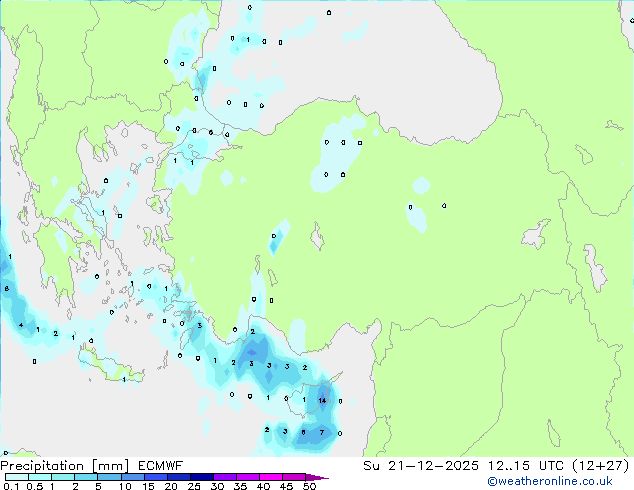The height and width of the screenshot is (490, 634).
Task: Pick the legend swatch between 20 and 25
Action: point(178,477)
